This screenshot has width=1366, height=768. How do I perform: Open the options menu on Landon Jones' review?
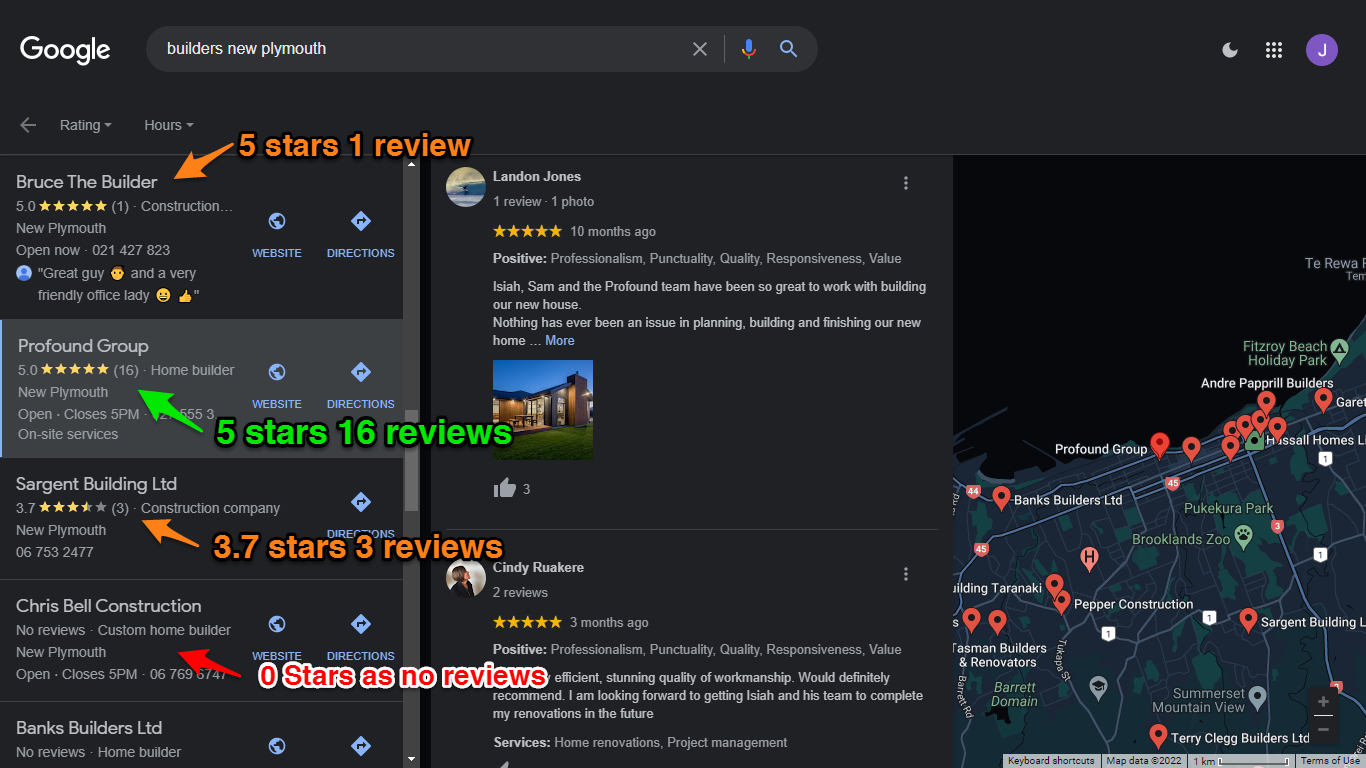906,183
